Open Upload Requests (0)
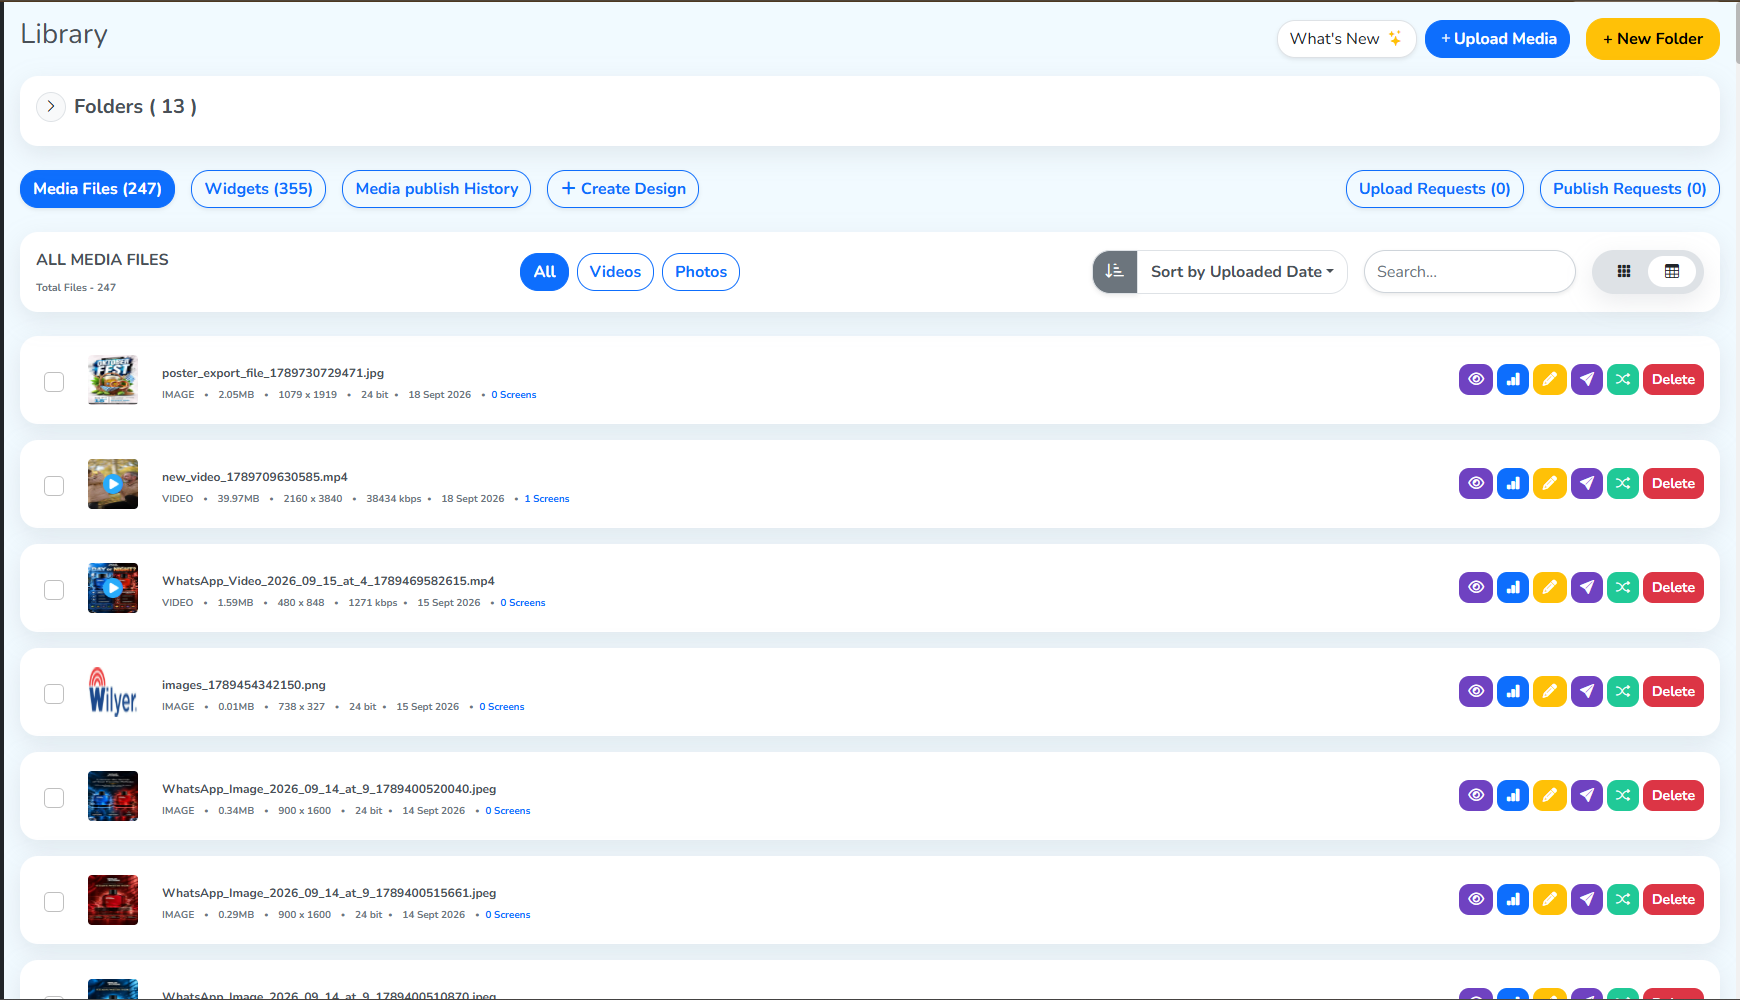 tap(1434, 189)
